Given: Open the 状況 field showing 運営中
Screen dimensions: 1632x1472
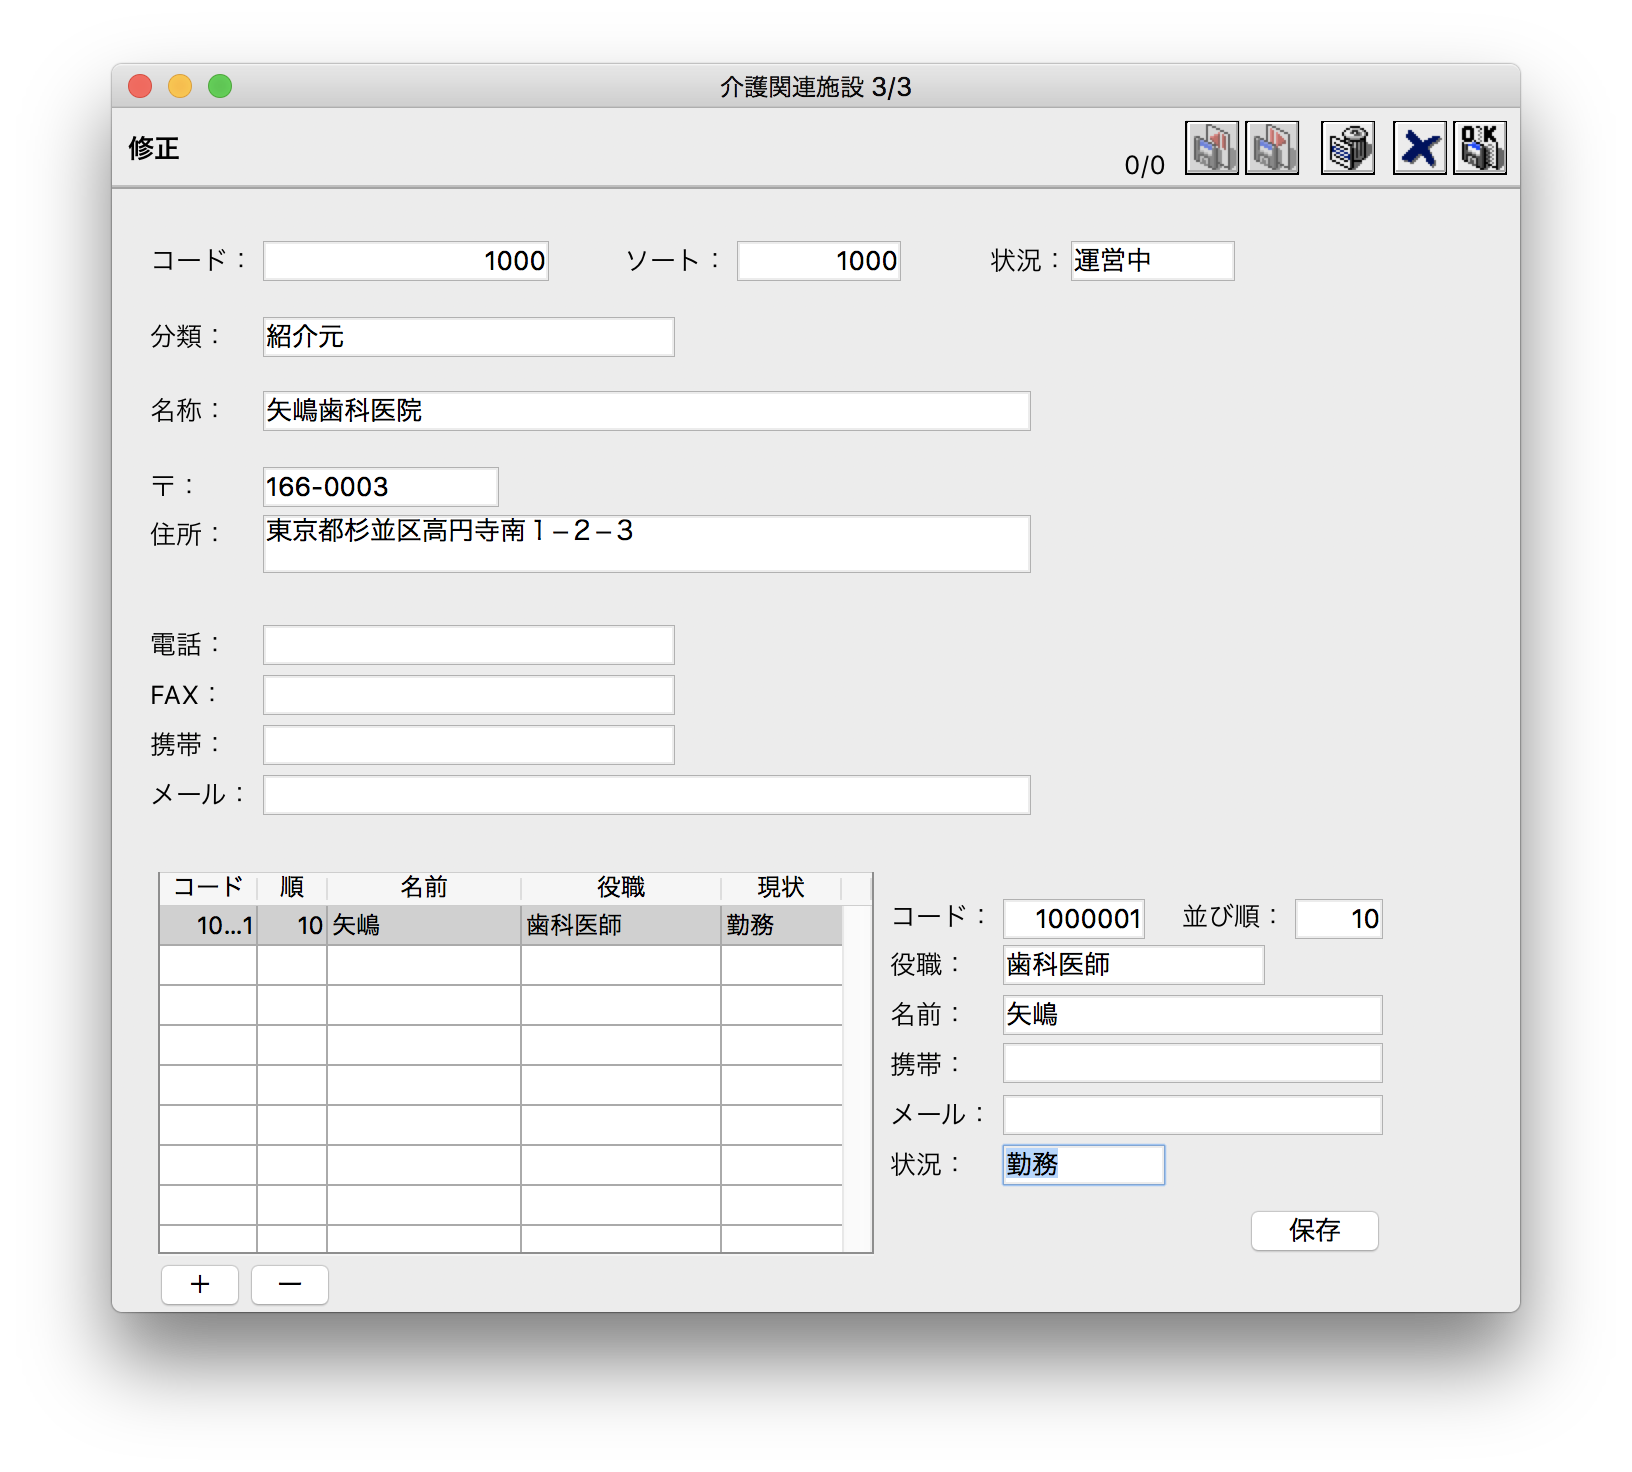Looking at the screenshot, I should (x=1152, y=261).
